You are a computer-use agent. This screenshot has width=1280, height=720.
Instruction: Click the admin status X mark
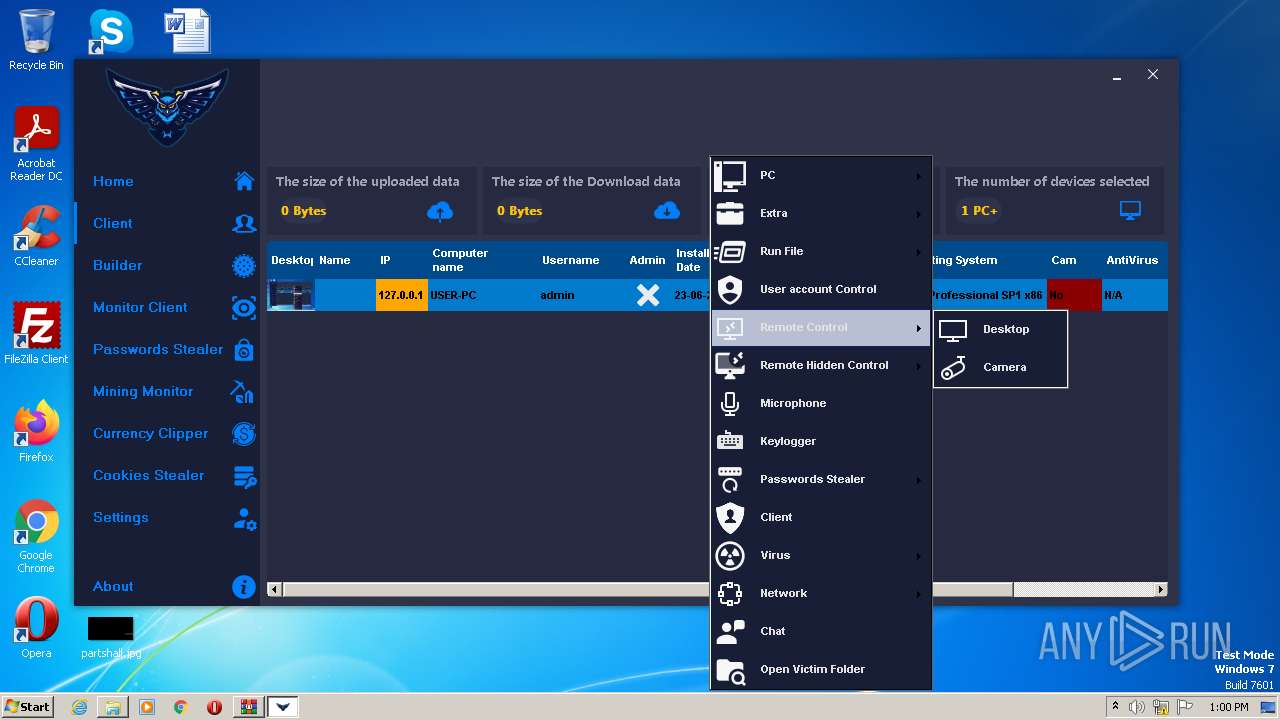pyautogui.click(x=648, y=295)
